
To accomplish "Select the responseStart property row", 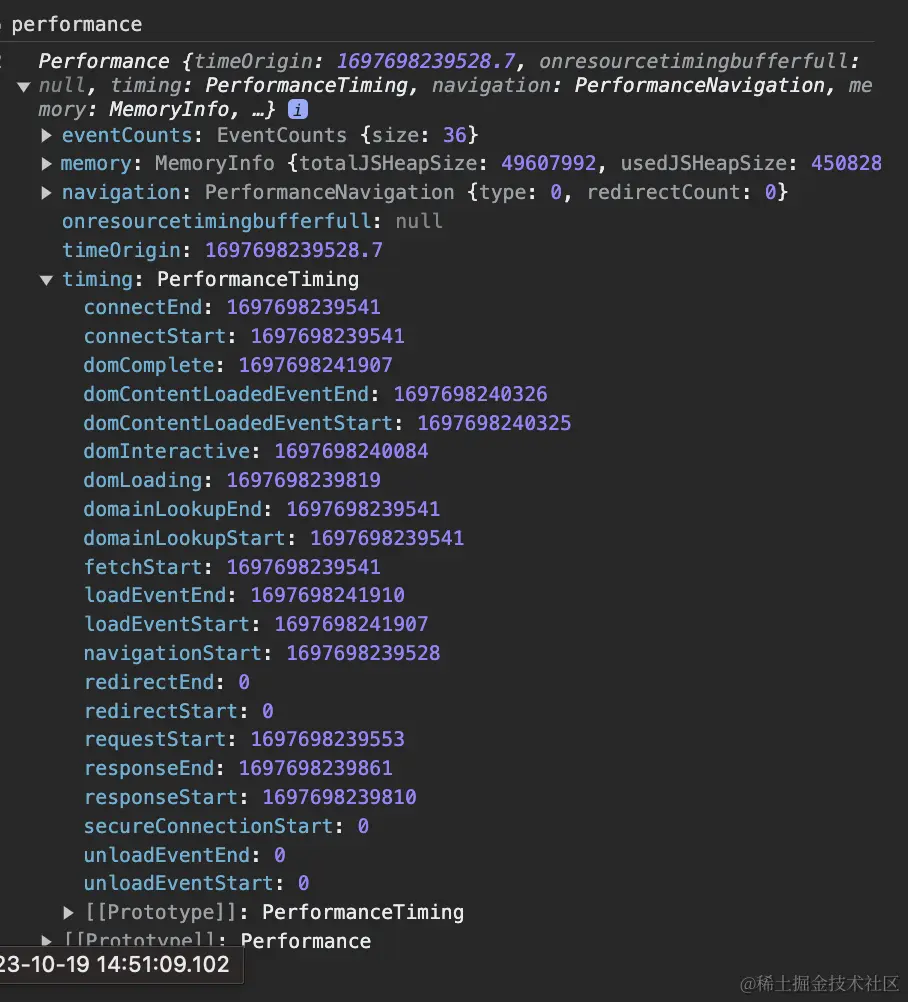I will (x=250, y=797).
